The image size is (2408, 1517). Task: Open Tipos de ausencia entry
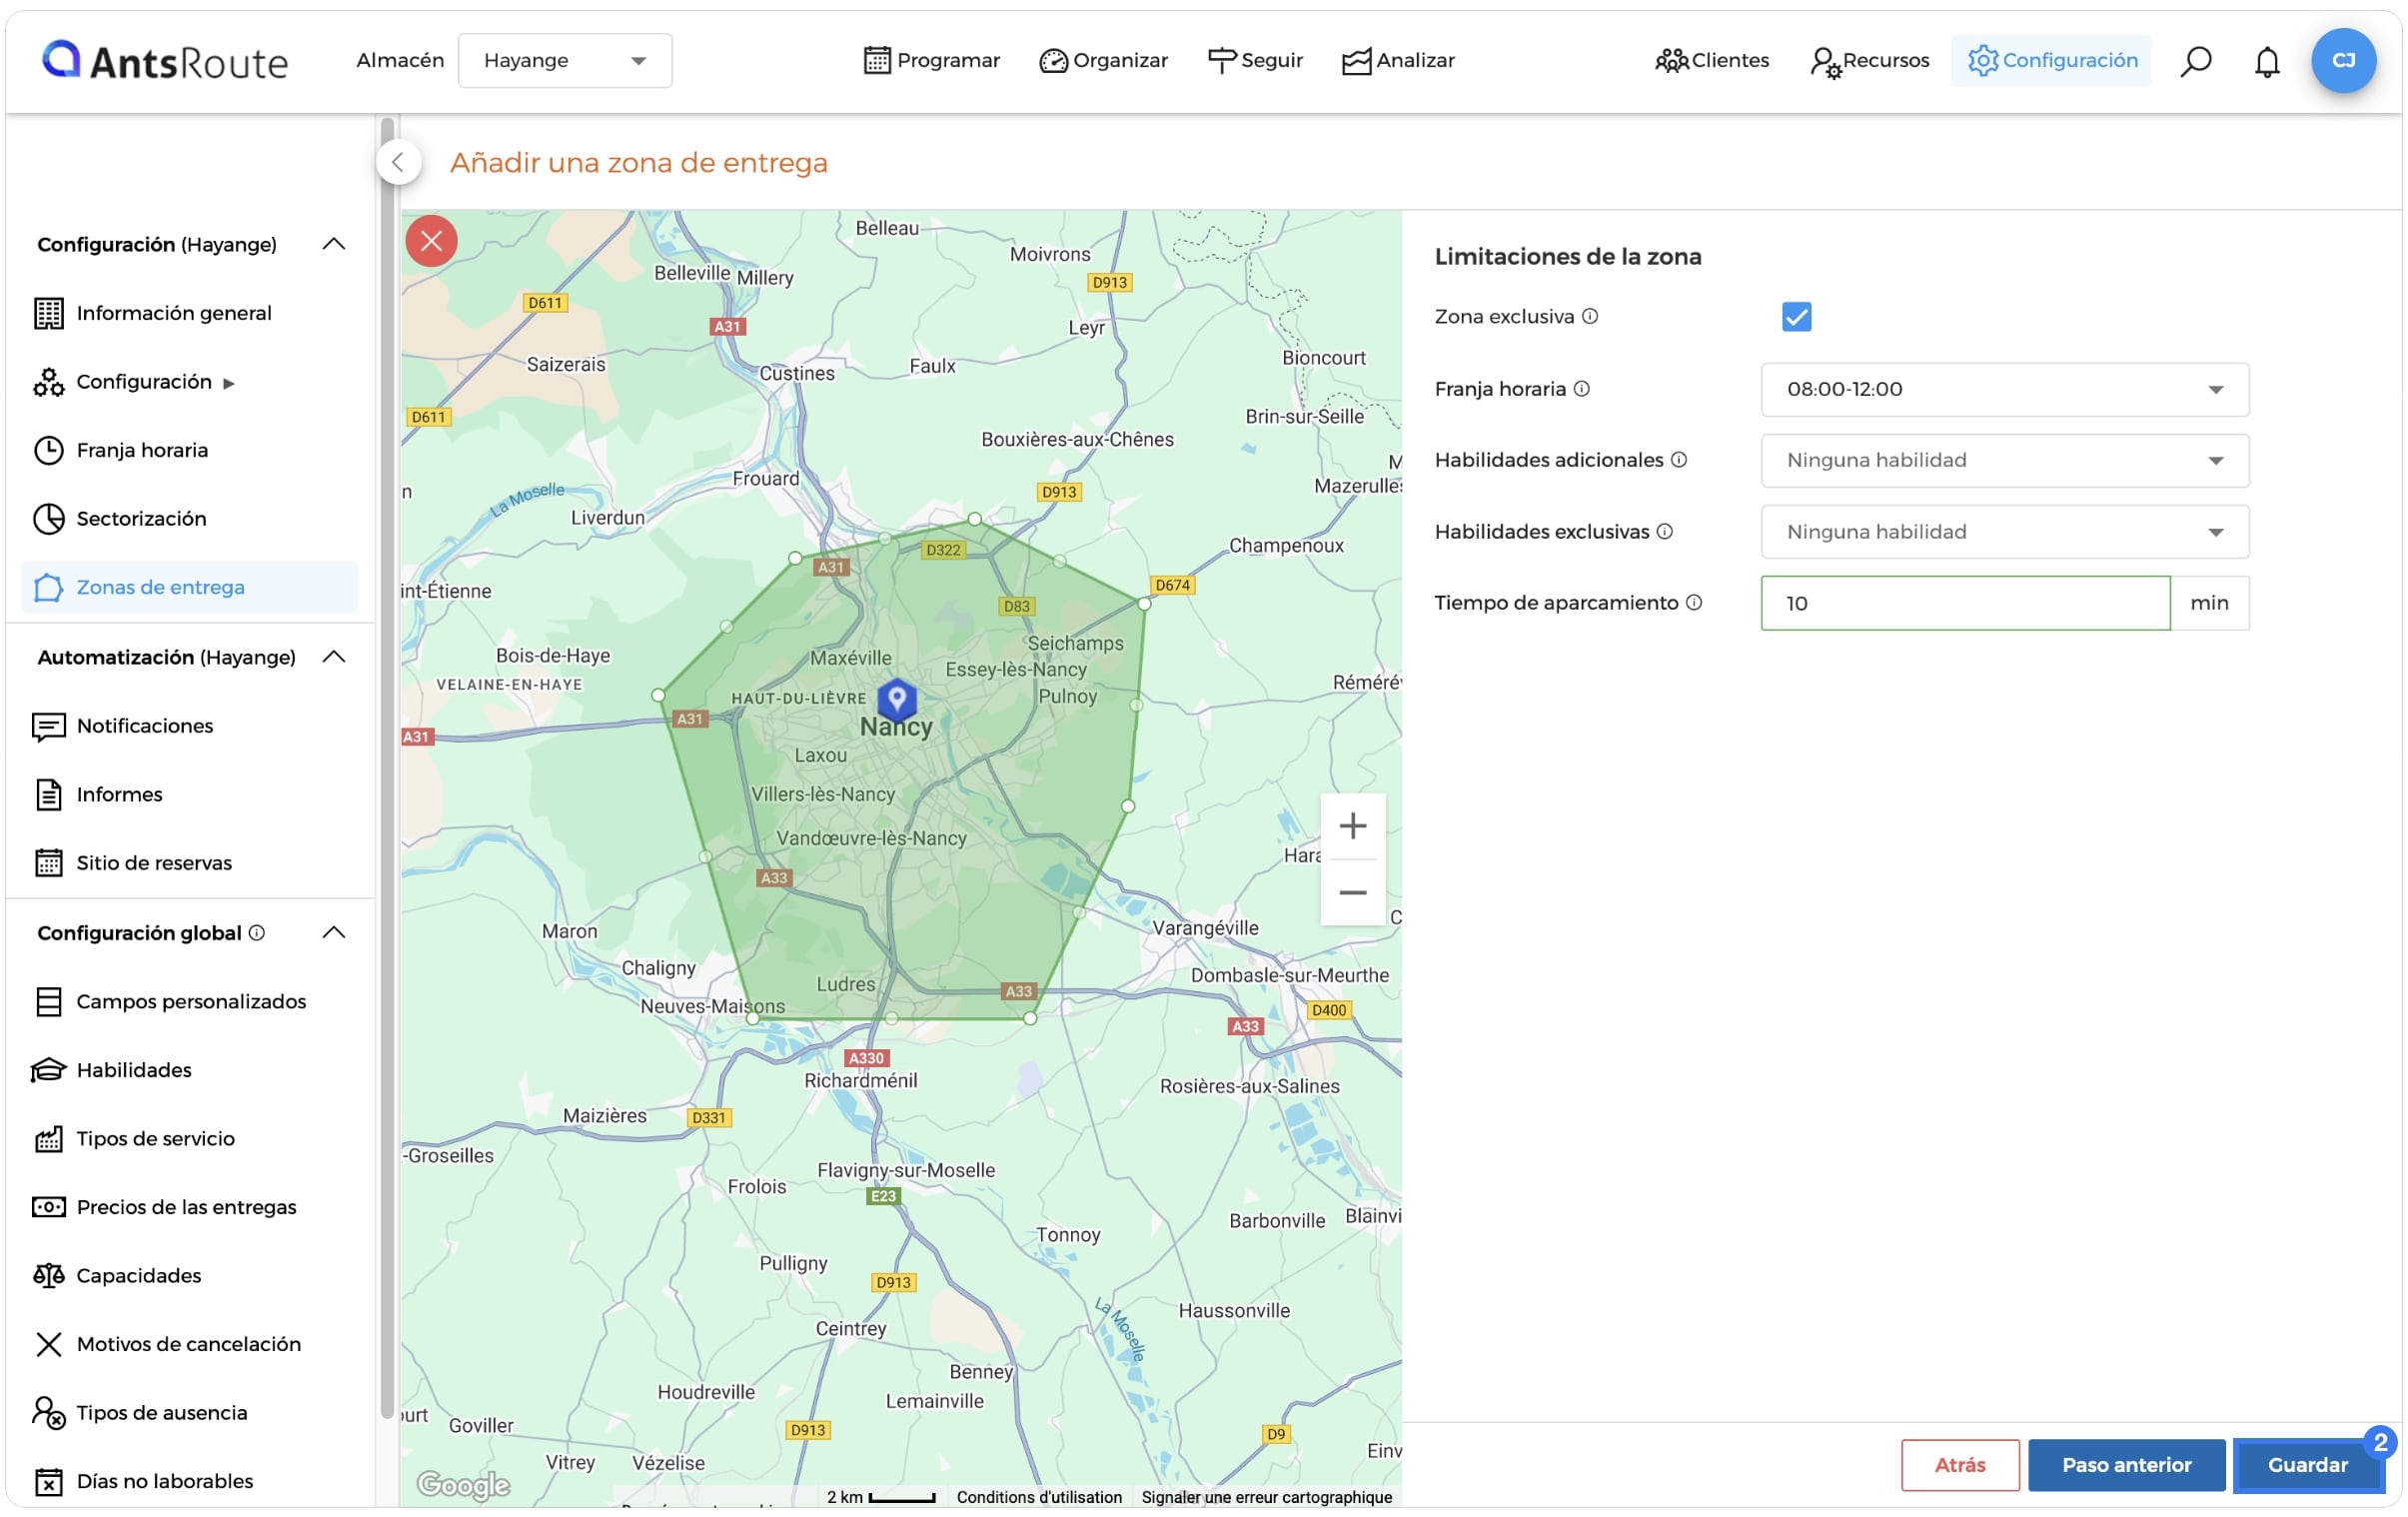189,1412
